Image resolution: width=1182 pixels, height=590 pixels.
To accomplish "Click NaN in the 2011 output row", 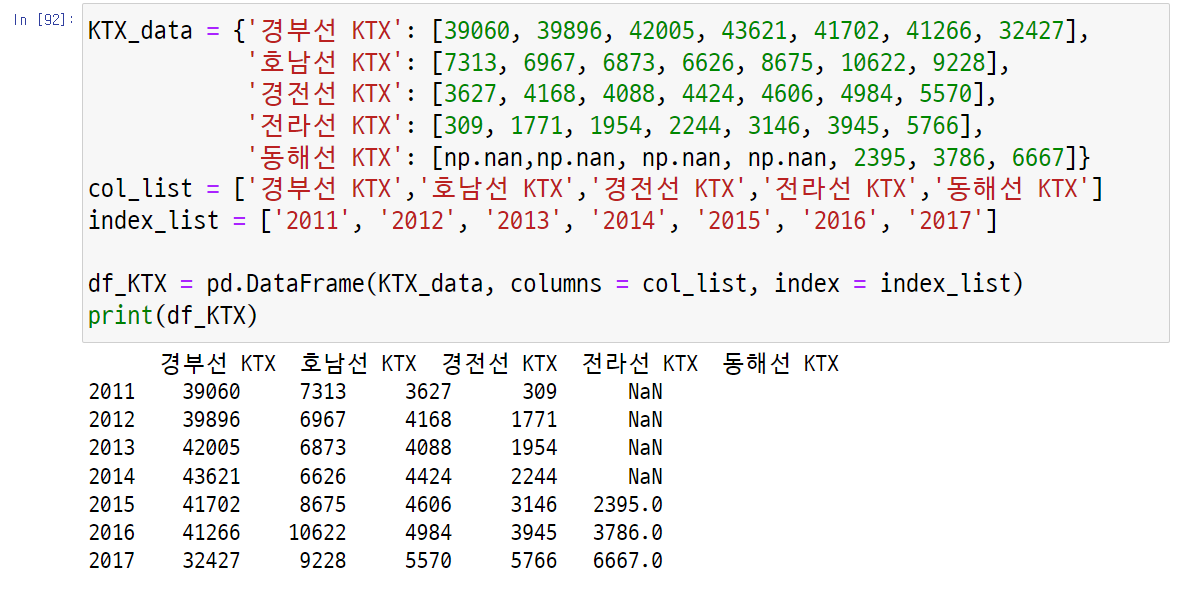I will [645, 392].
